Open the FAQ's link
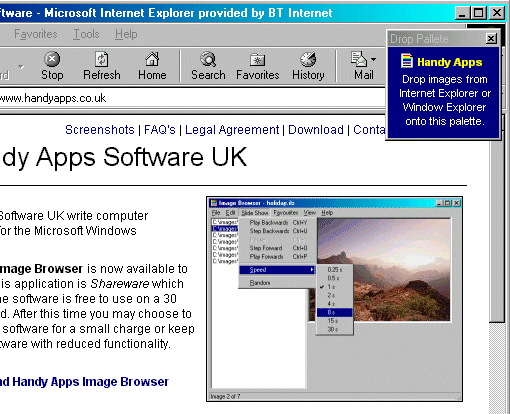Viewport: 510px width, 414px height. click(160, 130)
